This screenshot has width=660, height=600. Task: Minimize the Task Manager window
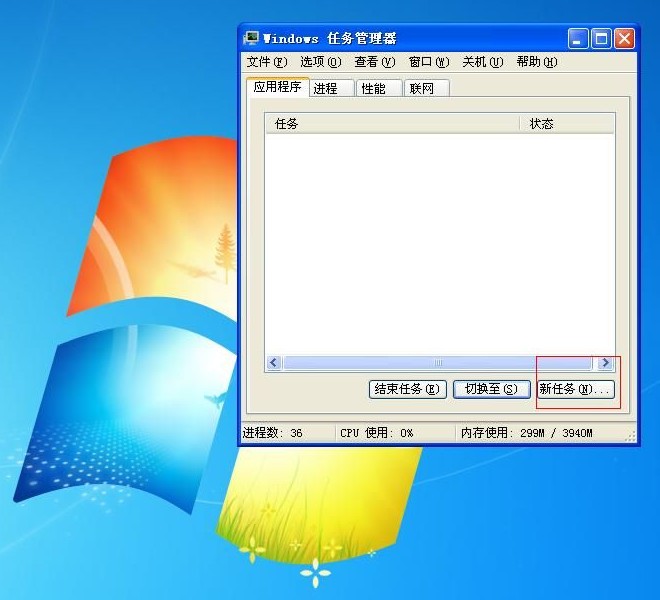pos(579,39)
